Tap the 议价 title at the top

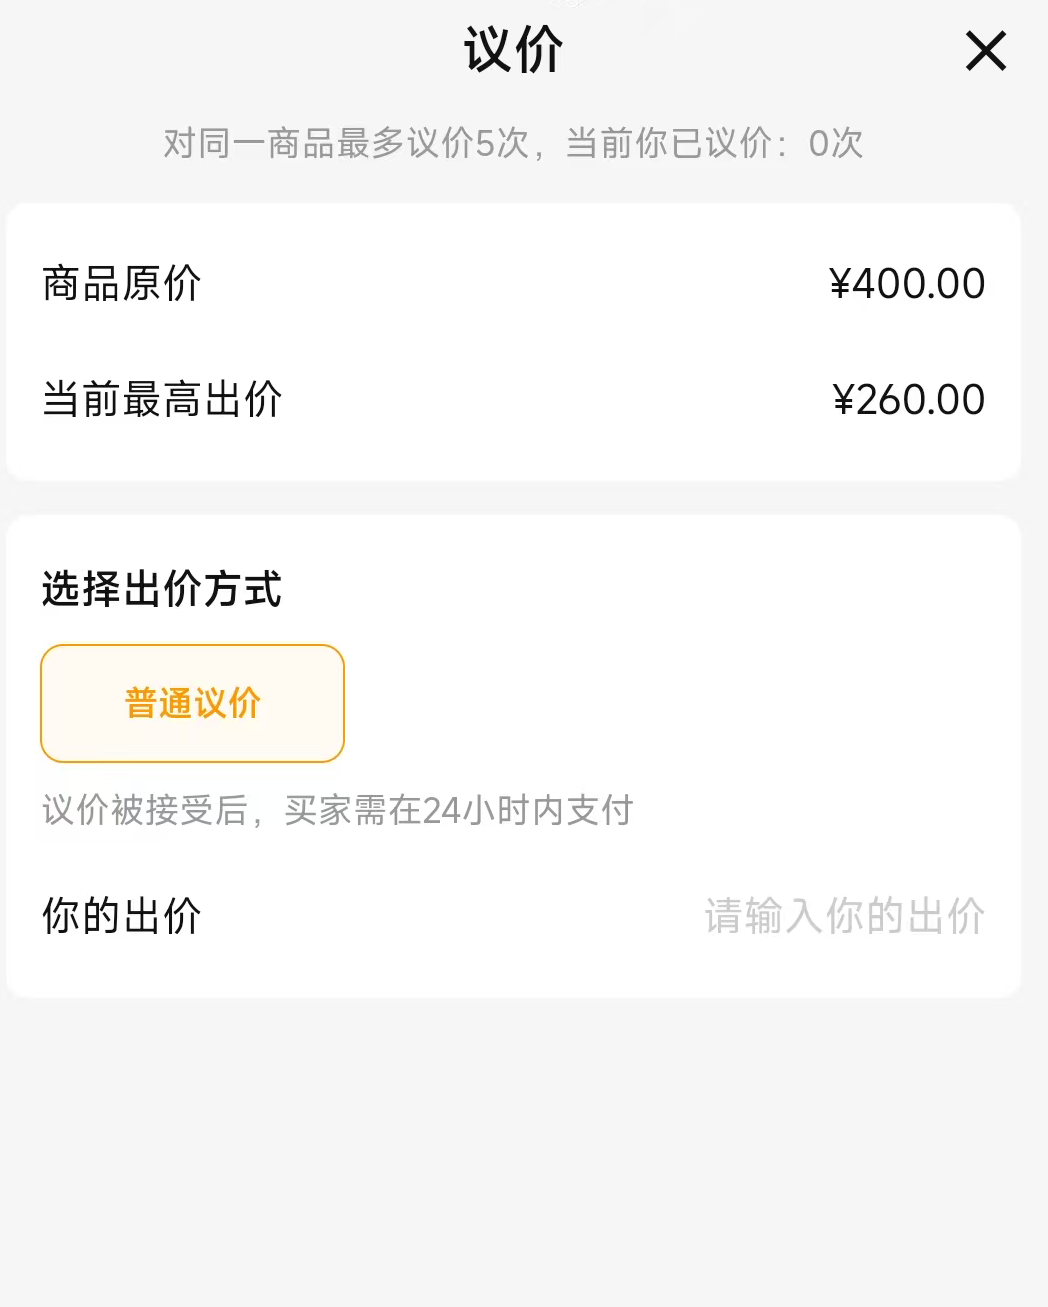(x=513, y=50)
